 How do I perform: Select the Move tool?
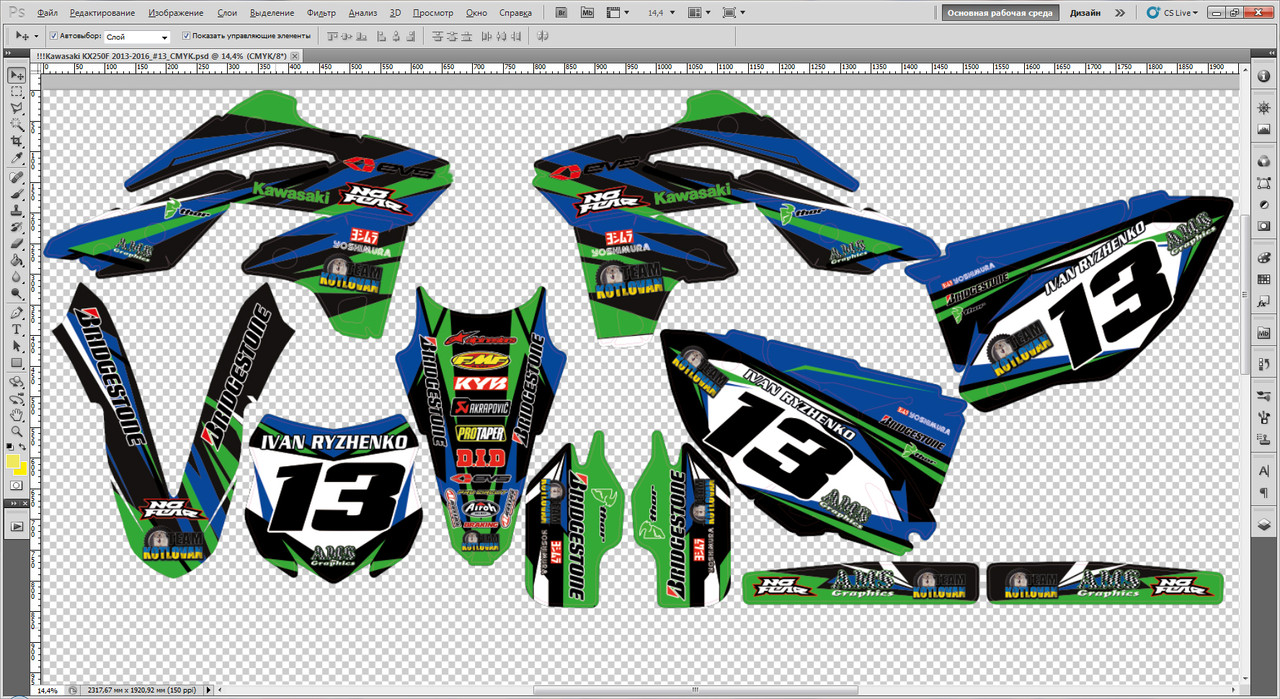pyautogui.click(x=17, y=75)
